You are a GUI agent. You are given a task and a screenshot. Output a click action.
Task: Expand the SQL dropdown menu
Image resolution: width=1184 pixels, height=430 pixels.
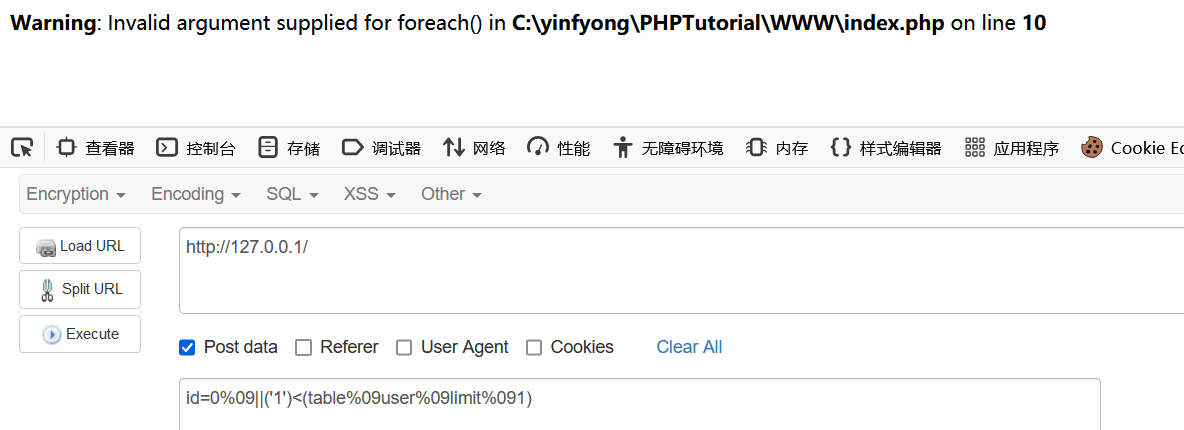[x=292, y=194]
